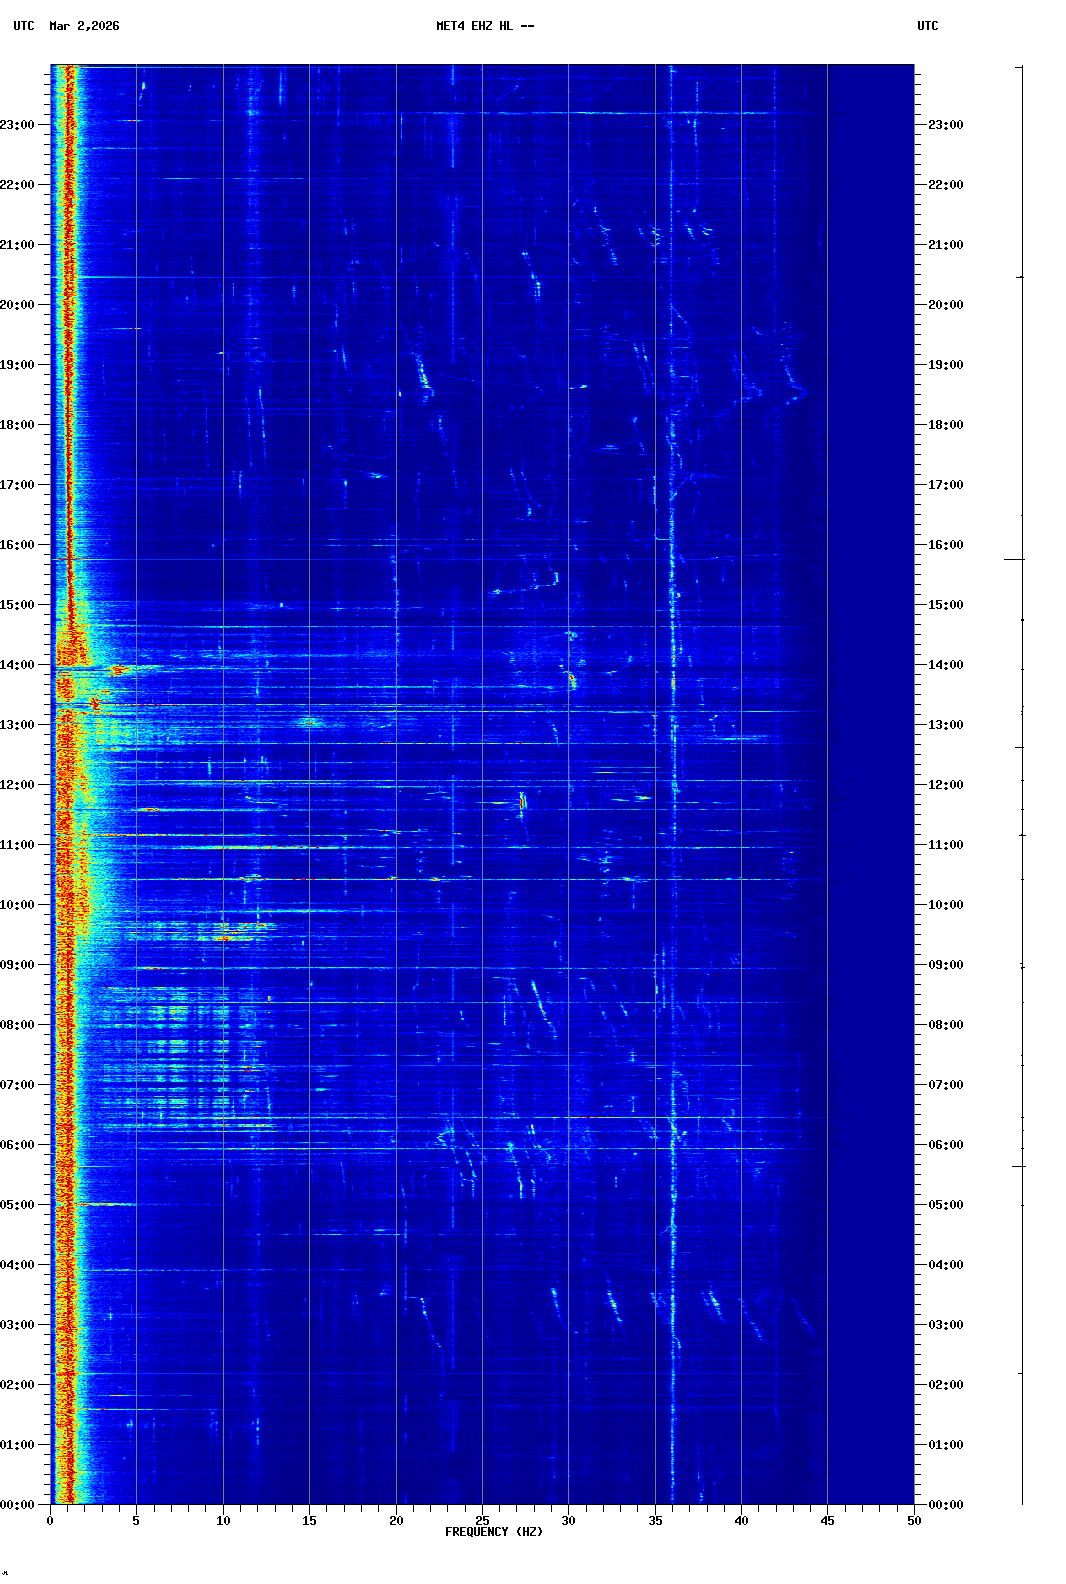Click the top-right "UTC" label
Screen dimensions: 1066x1584
927,26
